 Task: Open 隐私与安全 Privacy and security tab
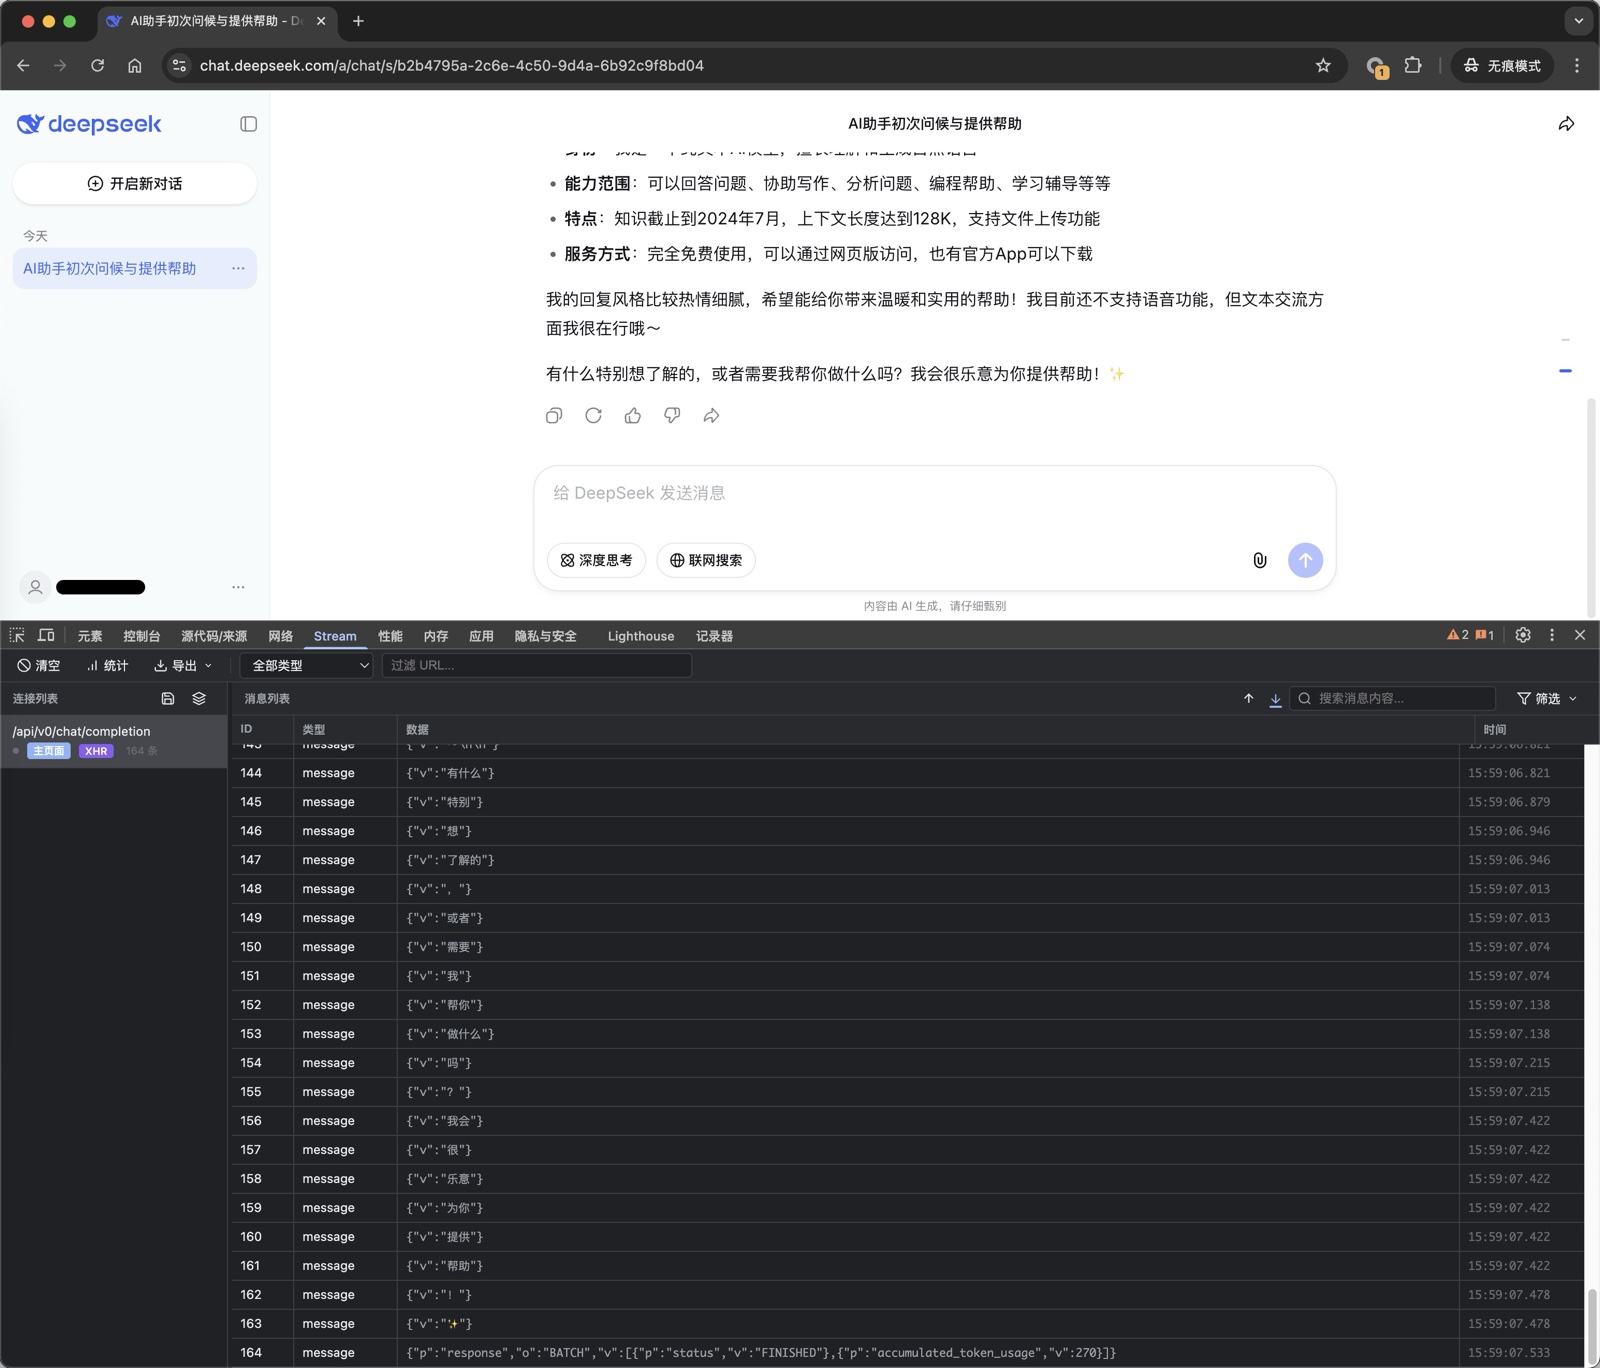[x=546, y=636]
